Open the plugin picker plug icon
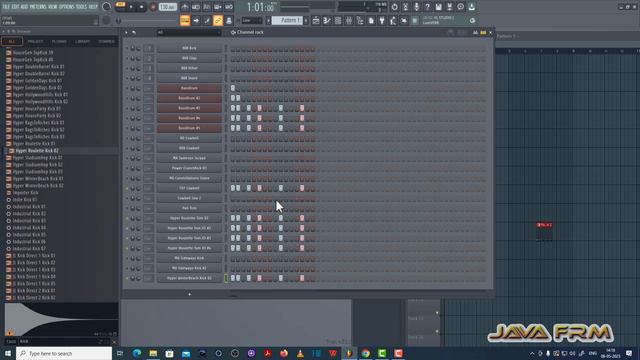The height and width of the screenshot is (360, 640). [382, 20]
